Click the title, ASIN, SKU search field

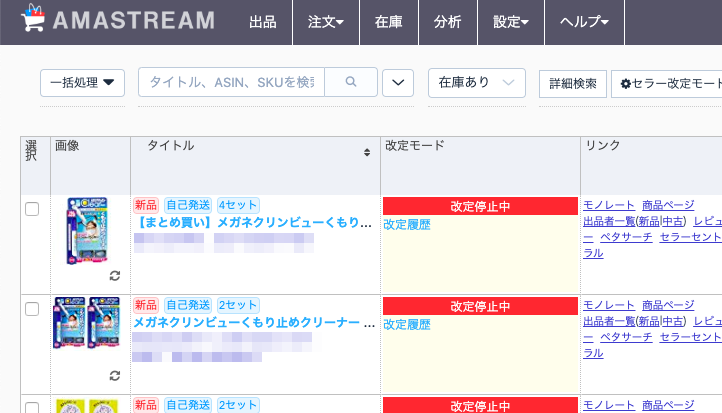[232, 82]
